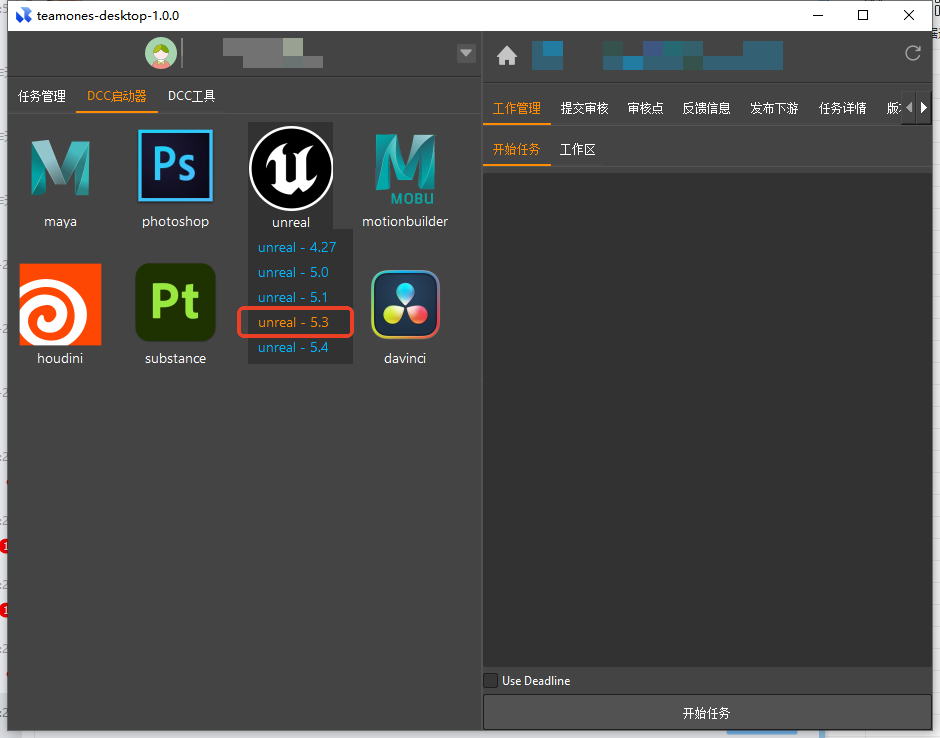
Task: Launch MotionBuilder from the DCC launcher
Action: coord(405,167)
